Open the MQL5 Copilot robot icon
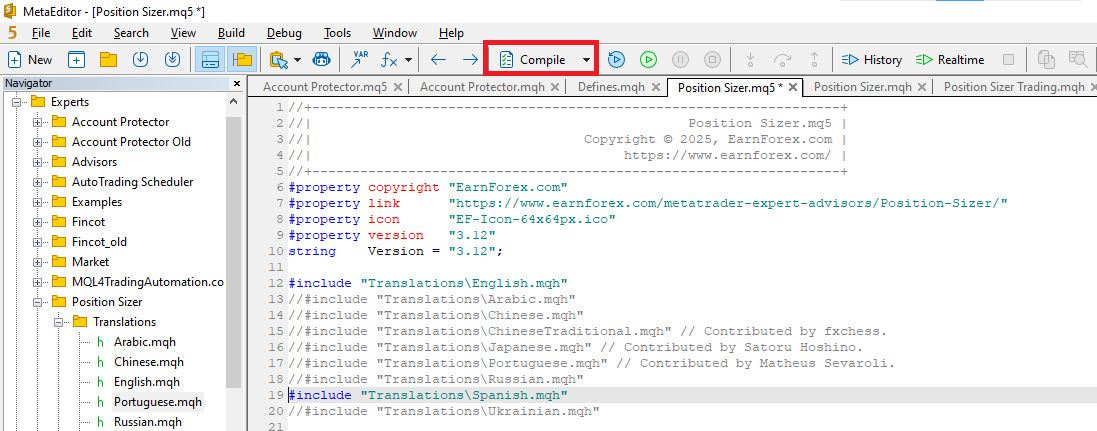The width and height of the screenshot is (1097, 431). (321, 59)
